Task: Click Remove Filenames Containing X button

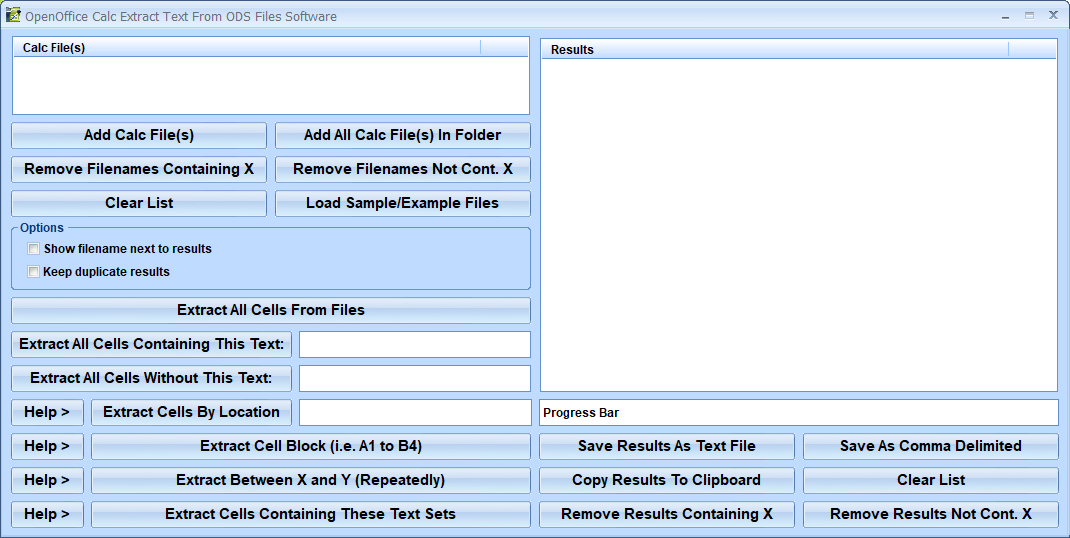Action: tap(139, 169)
